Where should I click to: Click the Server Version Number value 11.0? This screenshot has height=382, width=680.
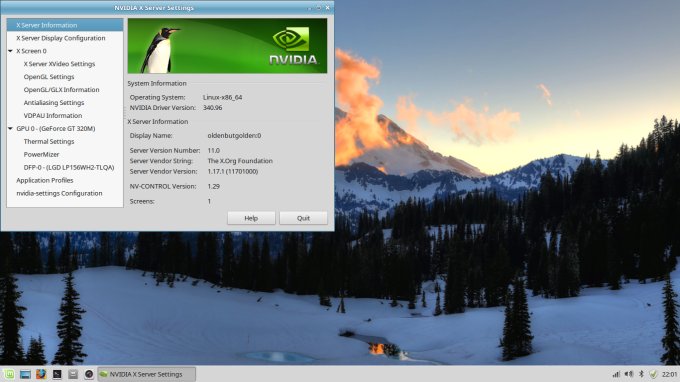213,150
